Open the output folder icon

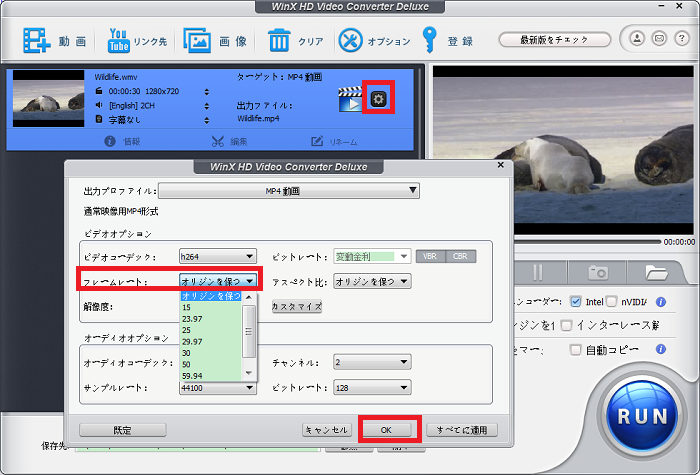[x=656, y=272]
